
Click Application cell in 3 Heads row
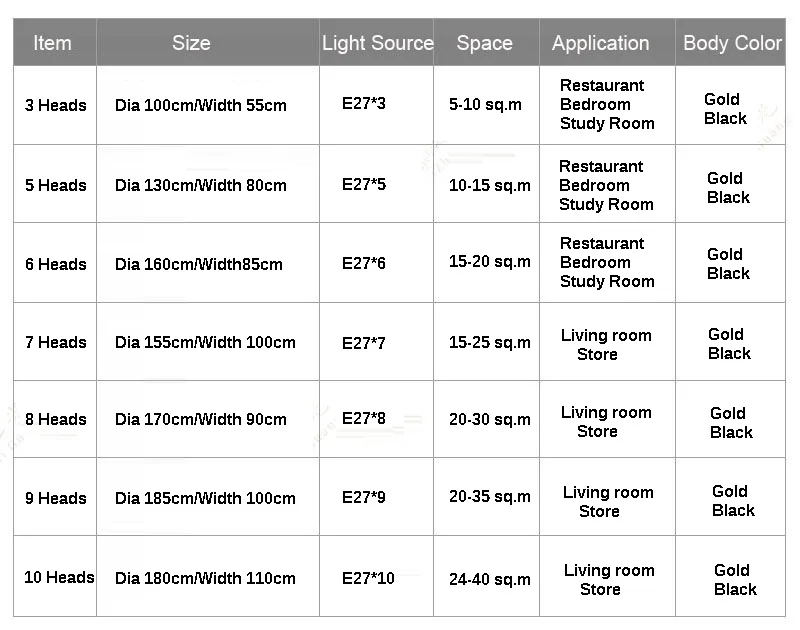click(607, 105)
